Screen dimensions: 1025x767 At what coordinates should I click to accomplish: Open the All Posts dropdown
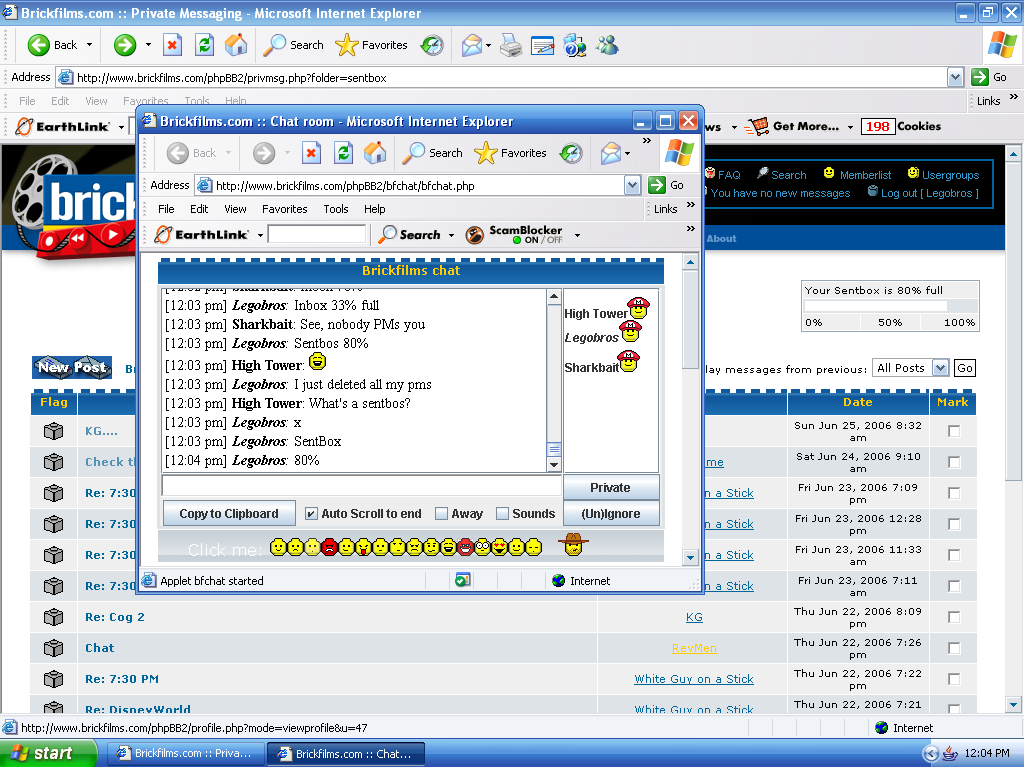939,368
